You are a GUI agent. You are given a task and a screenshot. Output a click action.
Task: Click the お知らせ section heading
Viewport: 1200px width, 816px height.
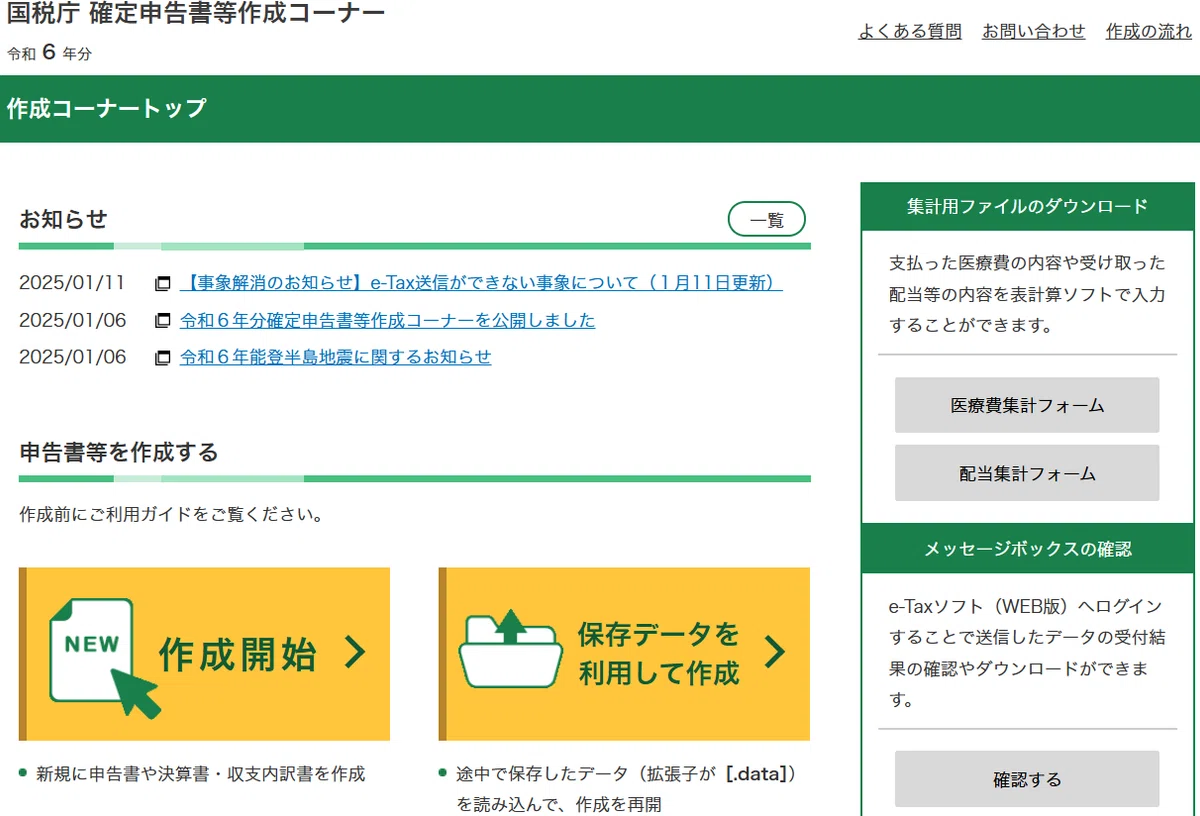click(x=63, y=220)
